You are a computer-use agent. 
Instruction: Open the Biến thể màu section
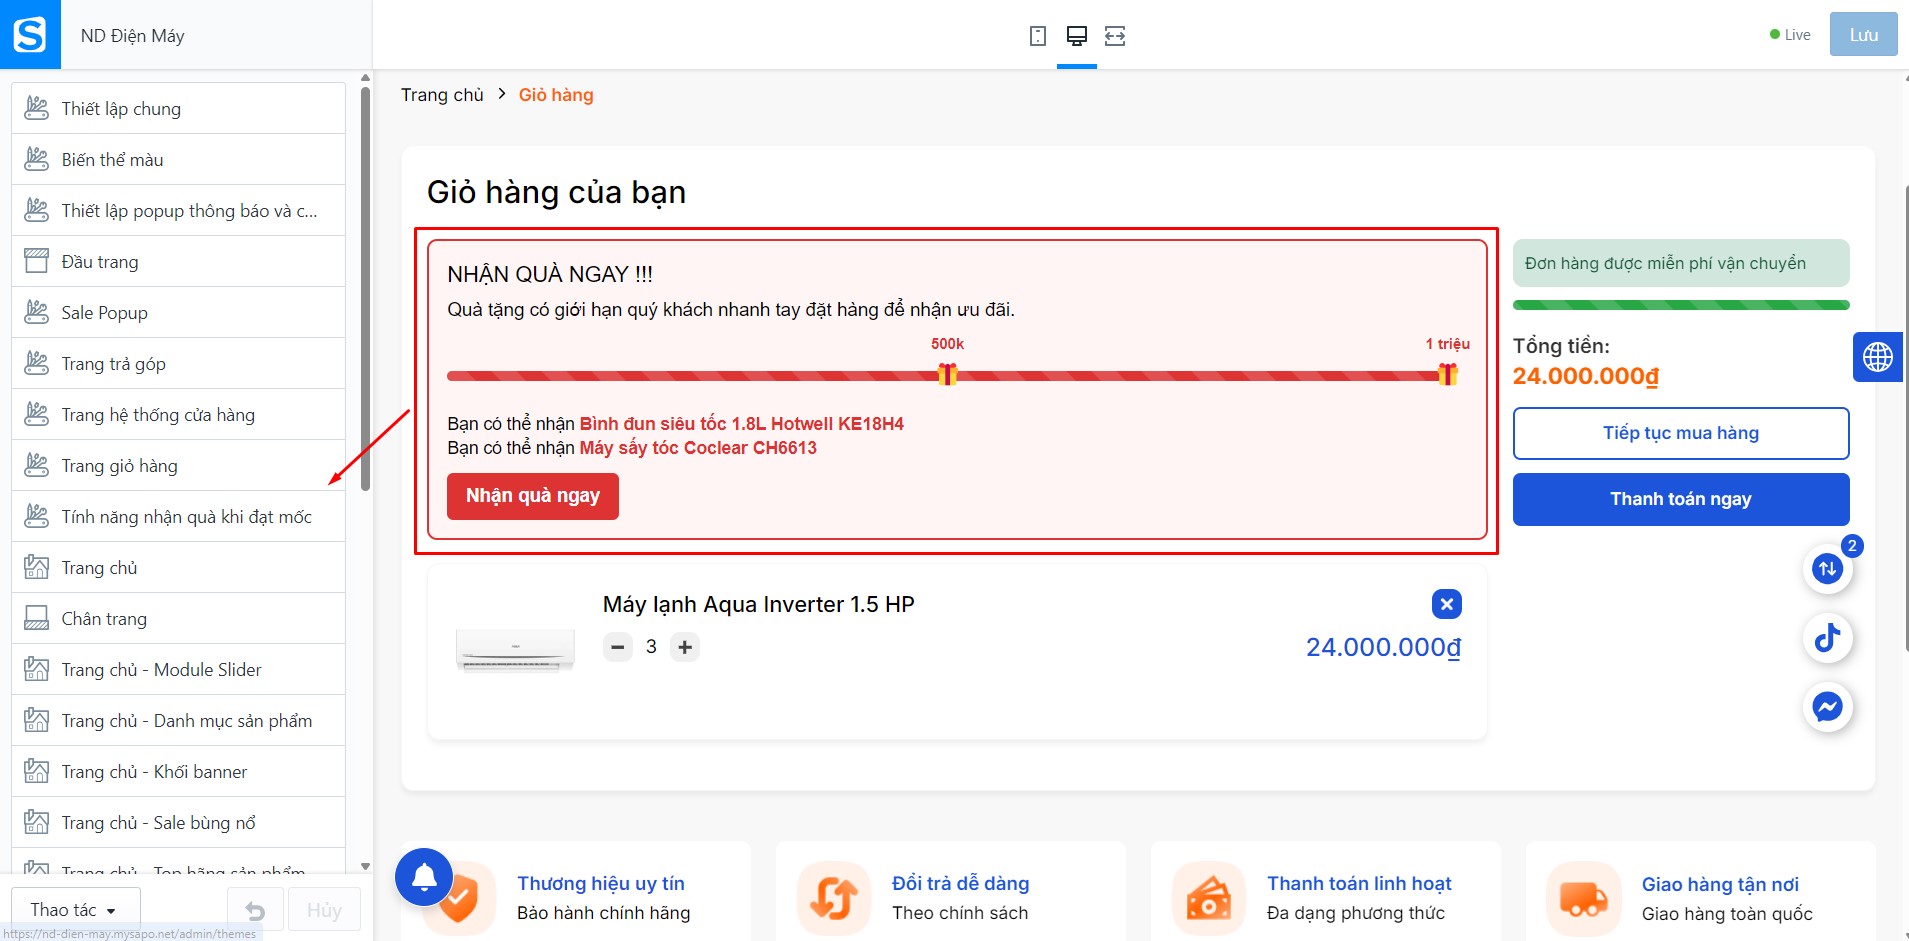click(179, 159)
